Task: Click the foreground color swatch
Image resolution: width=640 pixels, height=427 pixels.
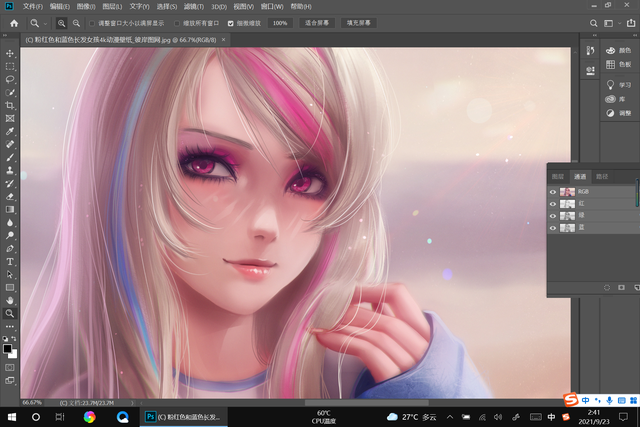Action: pyautogui.click(x=7, y=349)
